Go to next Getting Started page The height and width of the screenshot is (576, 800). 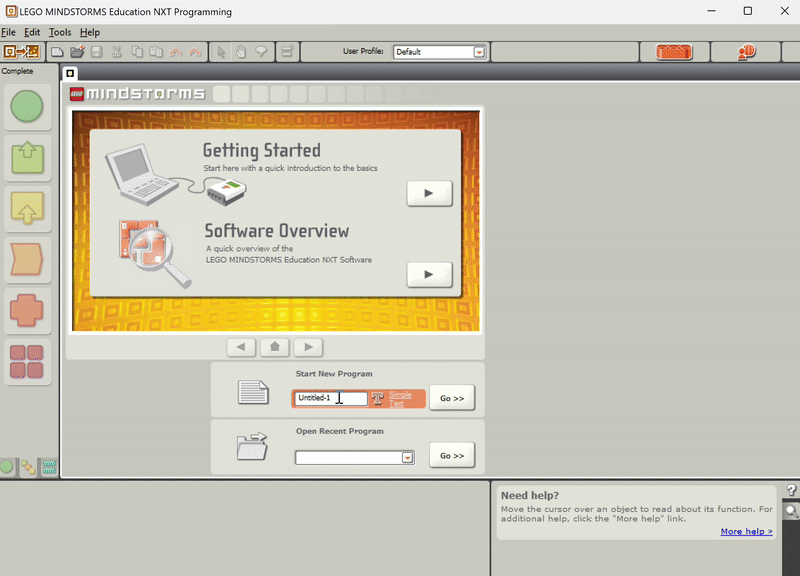pyautogui.click(x=308, y=347)
